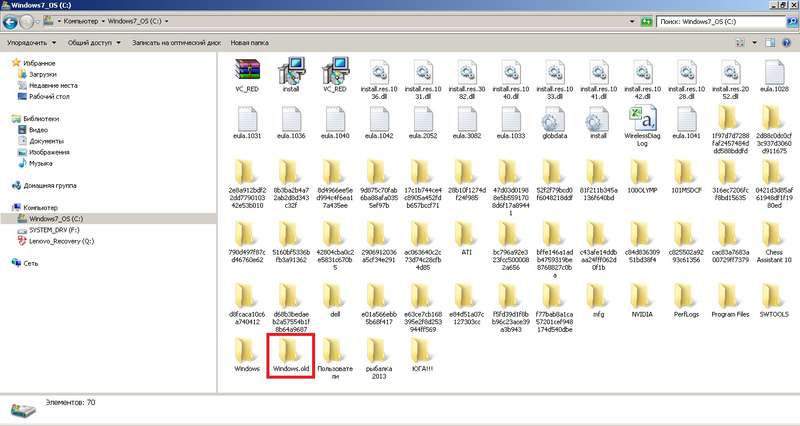Viewport: 800px width, 426px height.
Task: Select the eula.1028 text file
Action: click(x=774, y=76)
